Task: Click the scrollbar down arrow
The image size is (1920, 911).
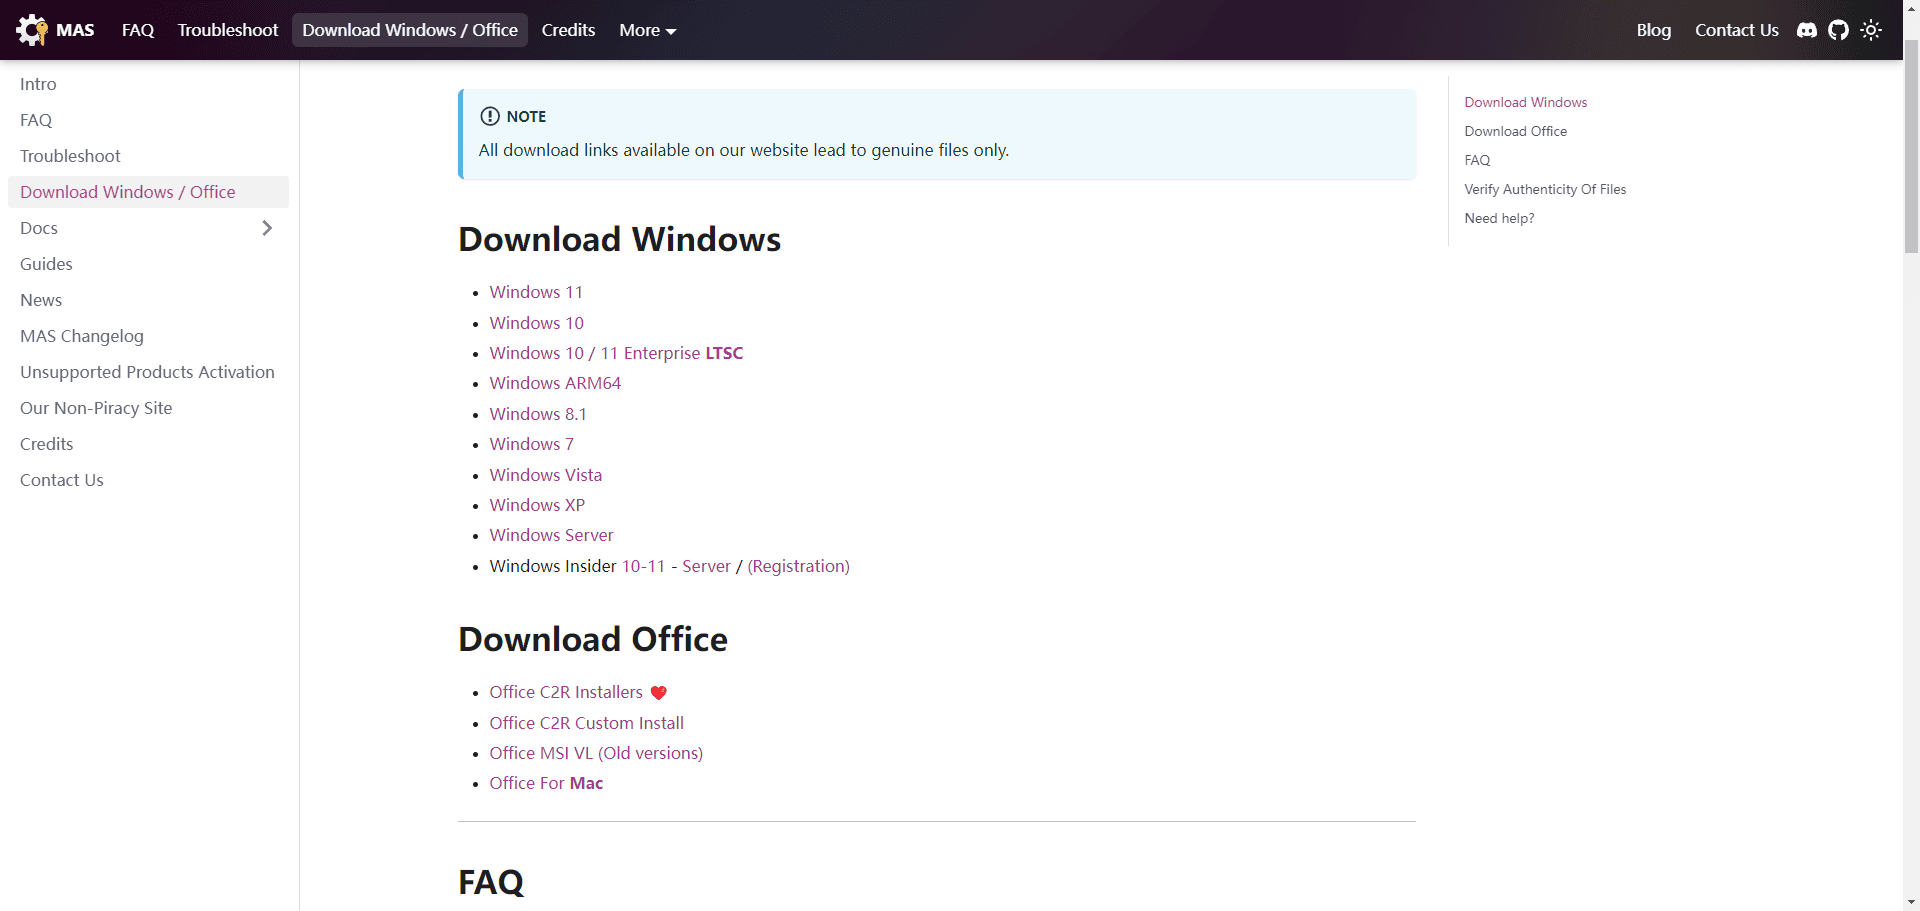Action: coord(1911,902)
